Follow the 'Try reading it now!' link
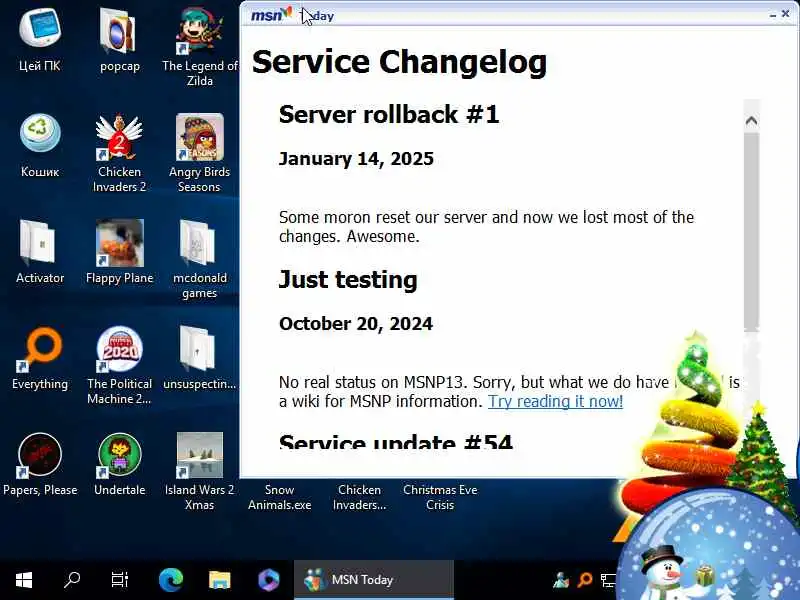Viewport: 800px width, 600px height. (x=556, y=402)
